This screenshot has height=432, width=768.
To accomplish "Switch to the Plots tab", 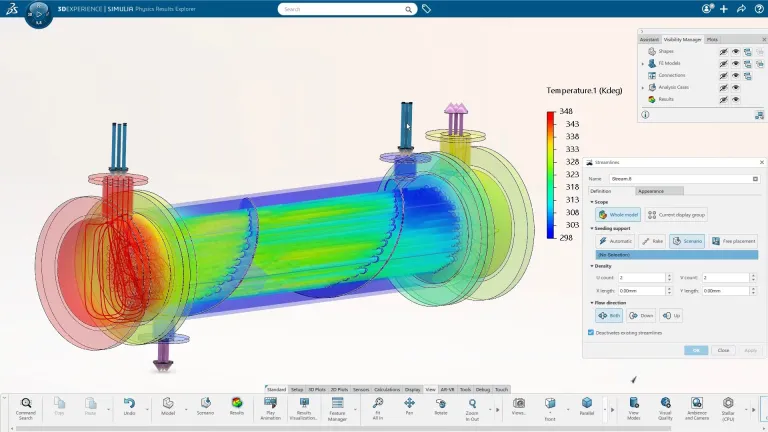I will (x=712, y=40).
